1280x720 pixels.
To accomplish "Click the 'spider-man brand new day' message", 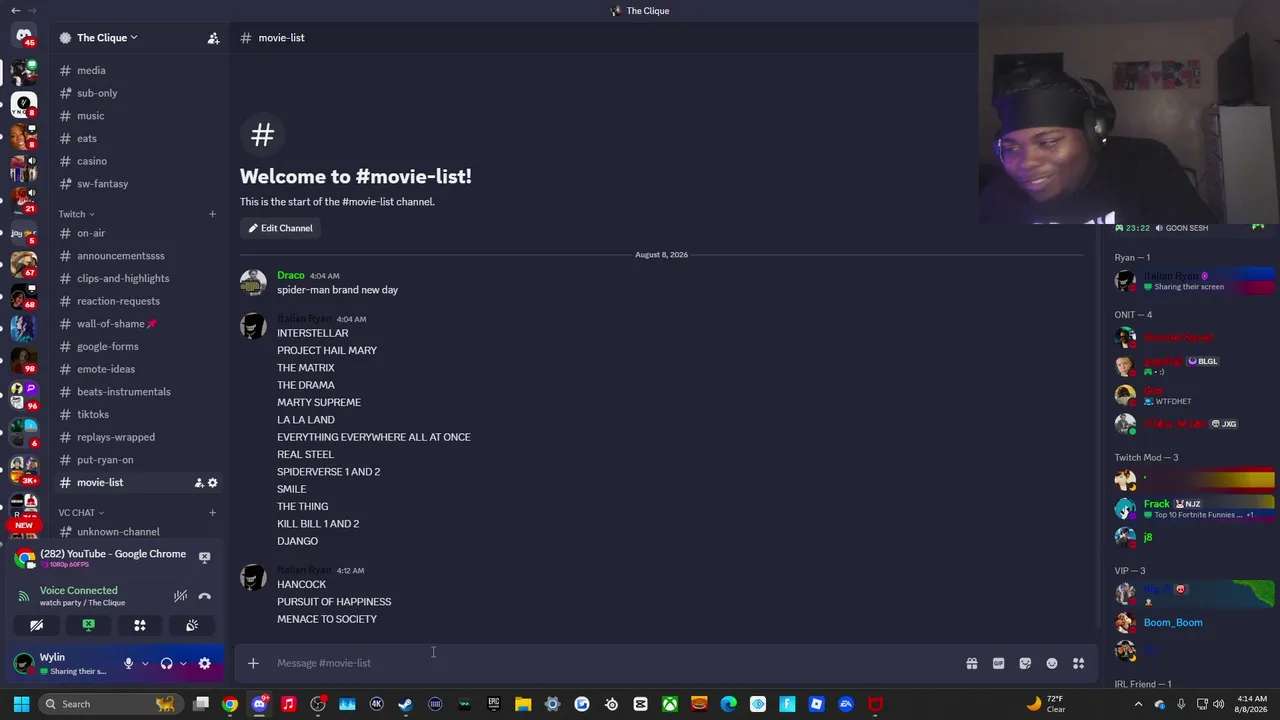I will point(337,290).
